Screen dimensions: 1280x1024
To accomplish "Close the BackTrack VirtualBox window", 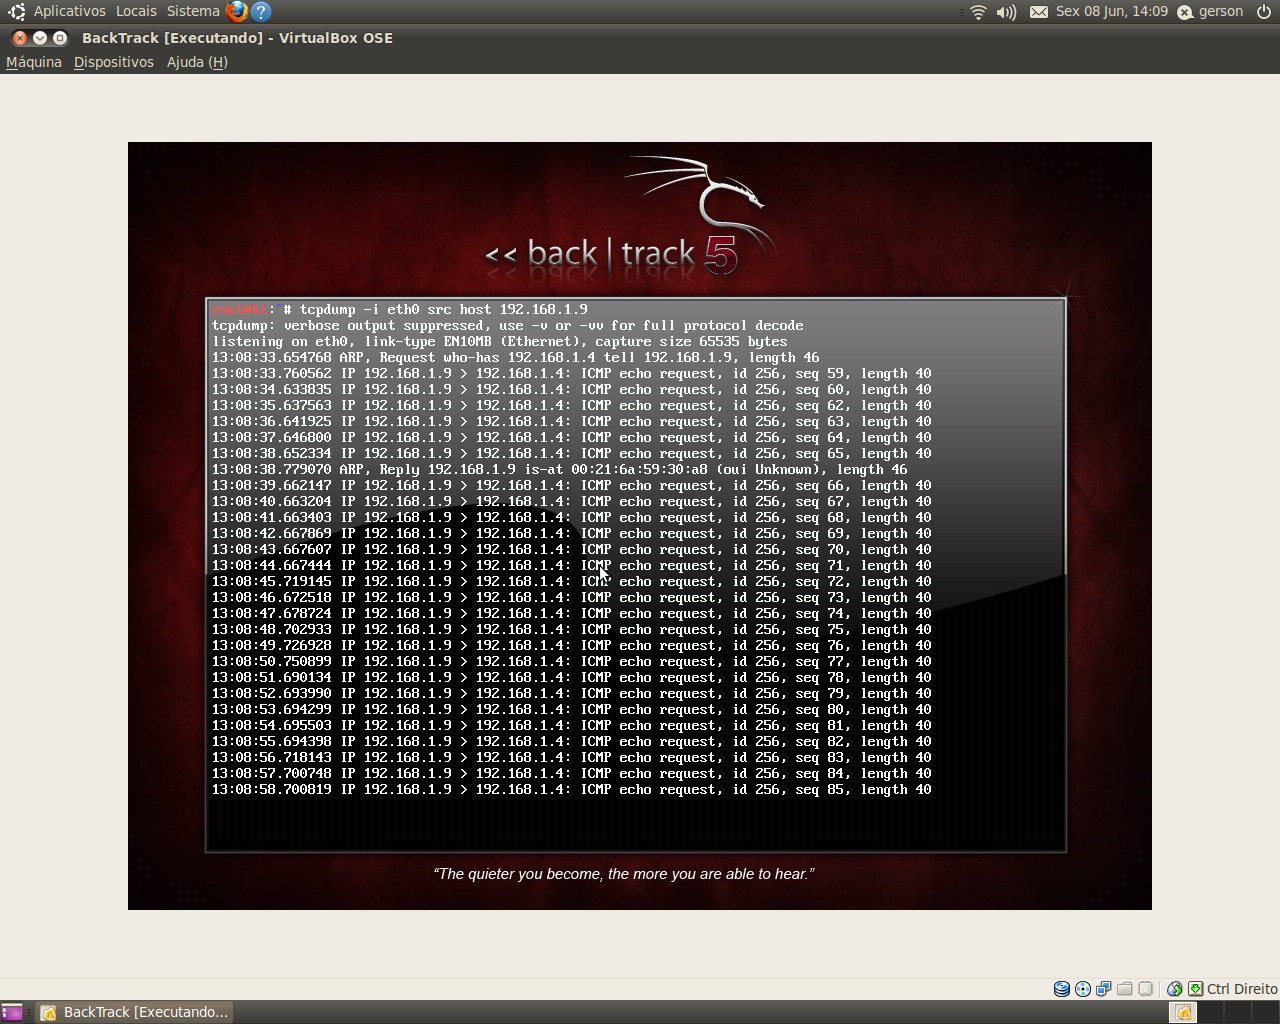I will click(x=20, y=38).
